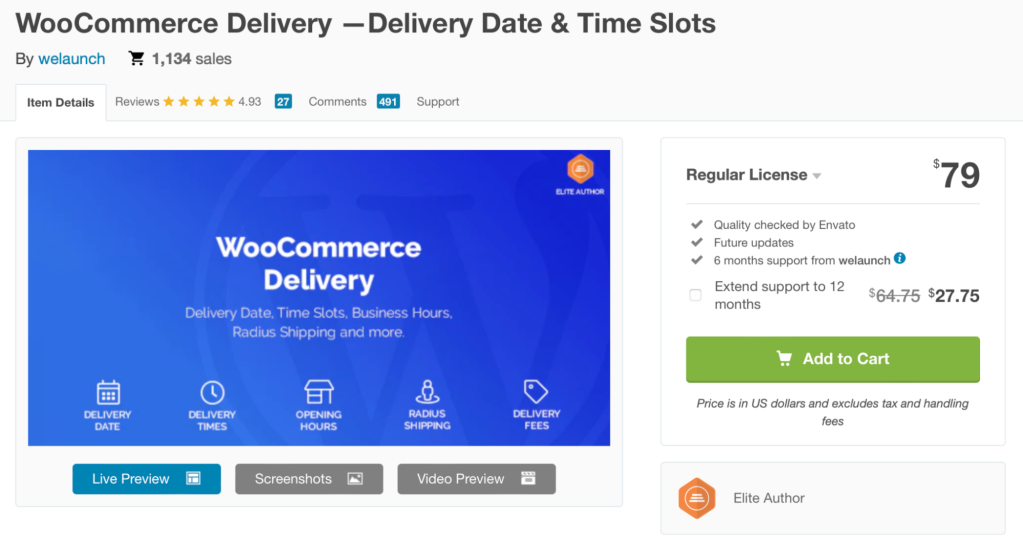Click the Add to Cart button
1023x540 pixels.
tap(832, 359)
